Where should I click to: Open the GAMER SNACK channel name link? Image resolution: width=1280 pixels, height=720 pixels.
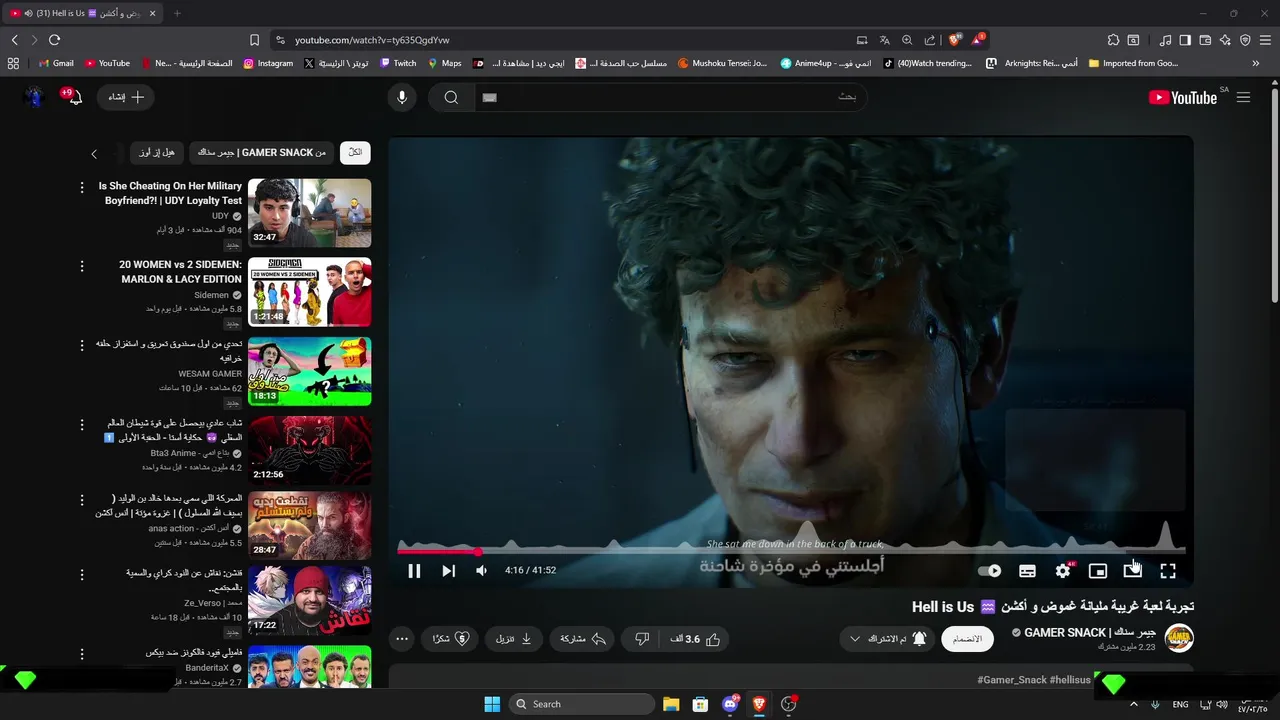[x=1090, y=633]
